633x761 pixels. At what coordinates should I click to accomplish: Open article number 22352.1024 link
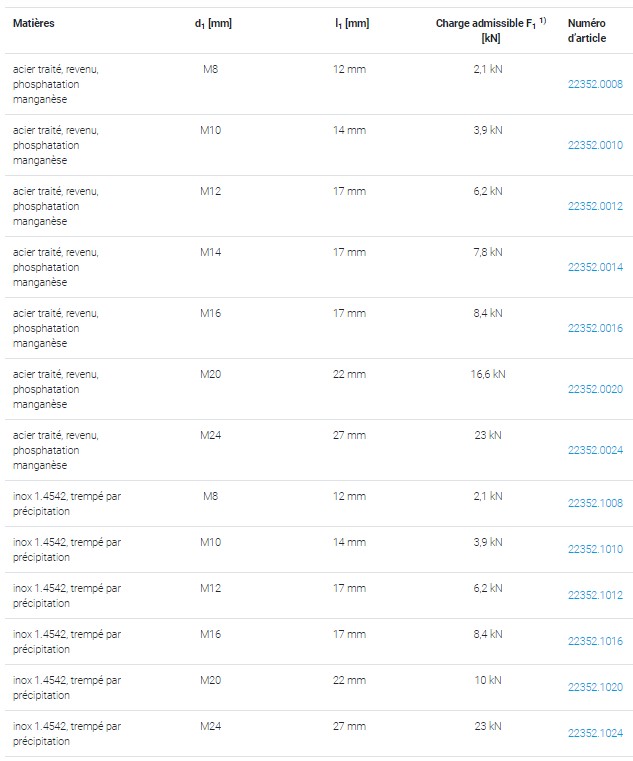pyautogui.click(x=595, y=733)
